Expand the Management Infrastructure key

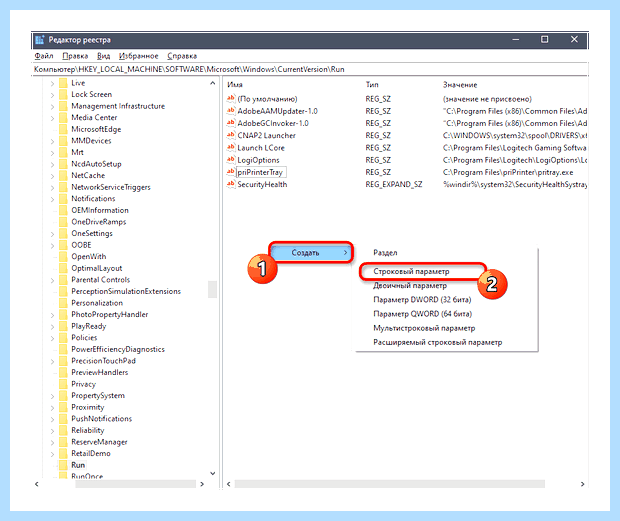click(x=52, y=106)
